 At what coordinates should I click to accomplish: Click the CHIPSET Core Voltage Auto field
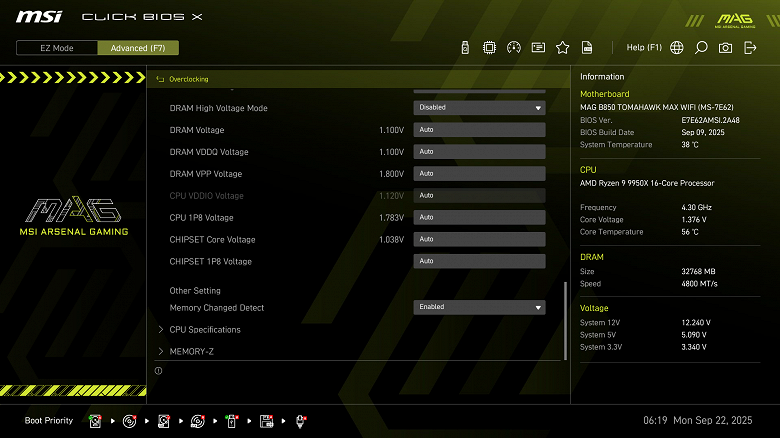pos(479,239)
